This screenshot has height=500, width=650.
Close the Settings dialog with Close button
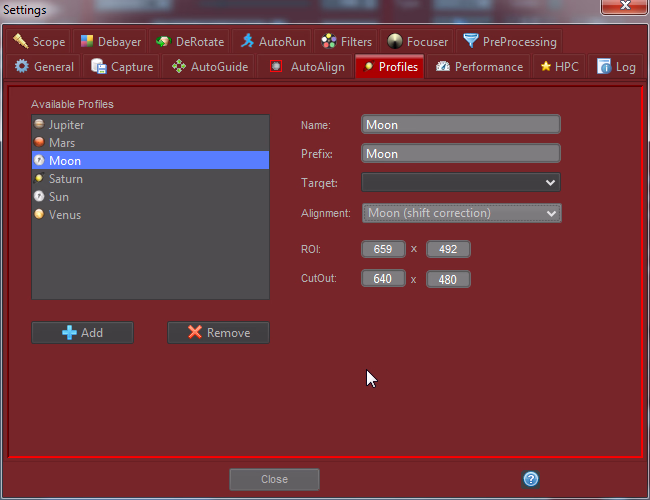click(274, 479)
